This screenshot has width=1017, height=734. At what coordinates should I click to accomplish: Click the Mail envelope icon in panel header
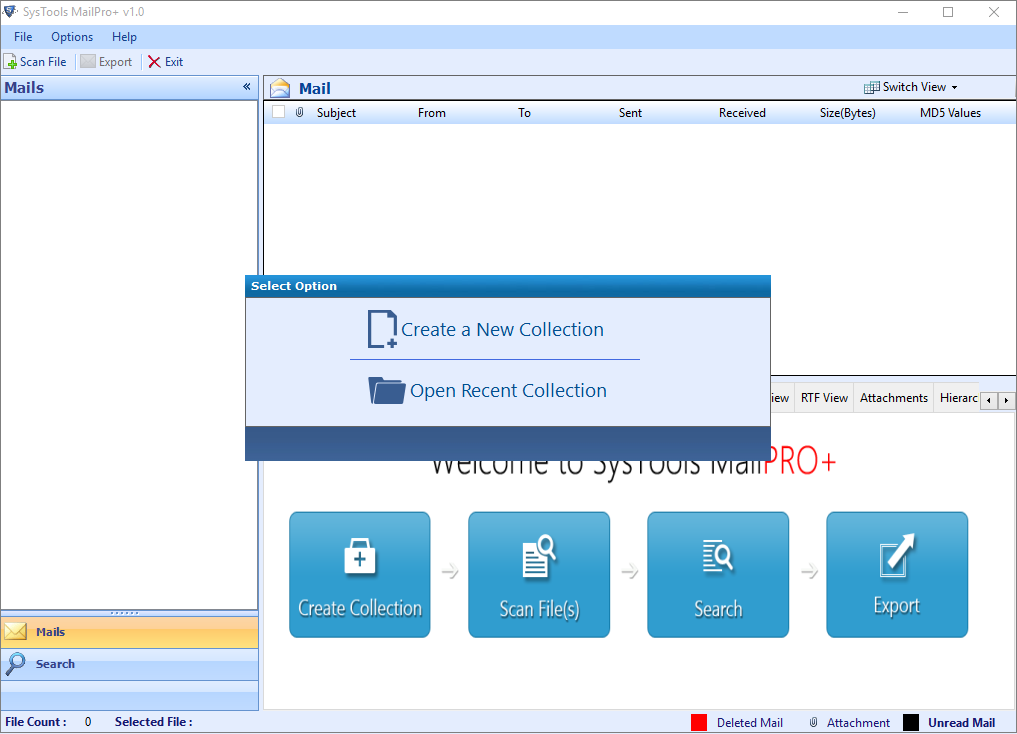tap(280, 88)
